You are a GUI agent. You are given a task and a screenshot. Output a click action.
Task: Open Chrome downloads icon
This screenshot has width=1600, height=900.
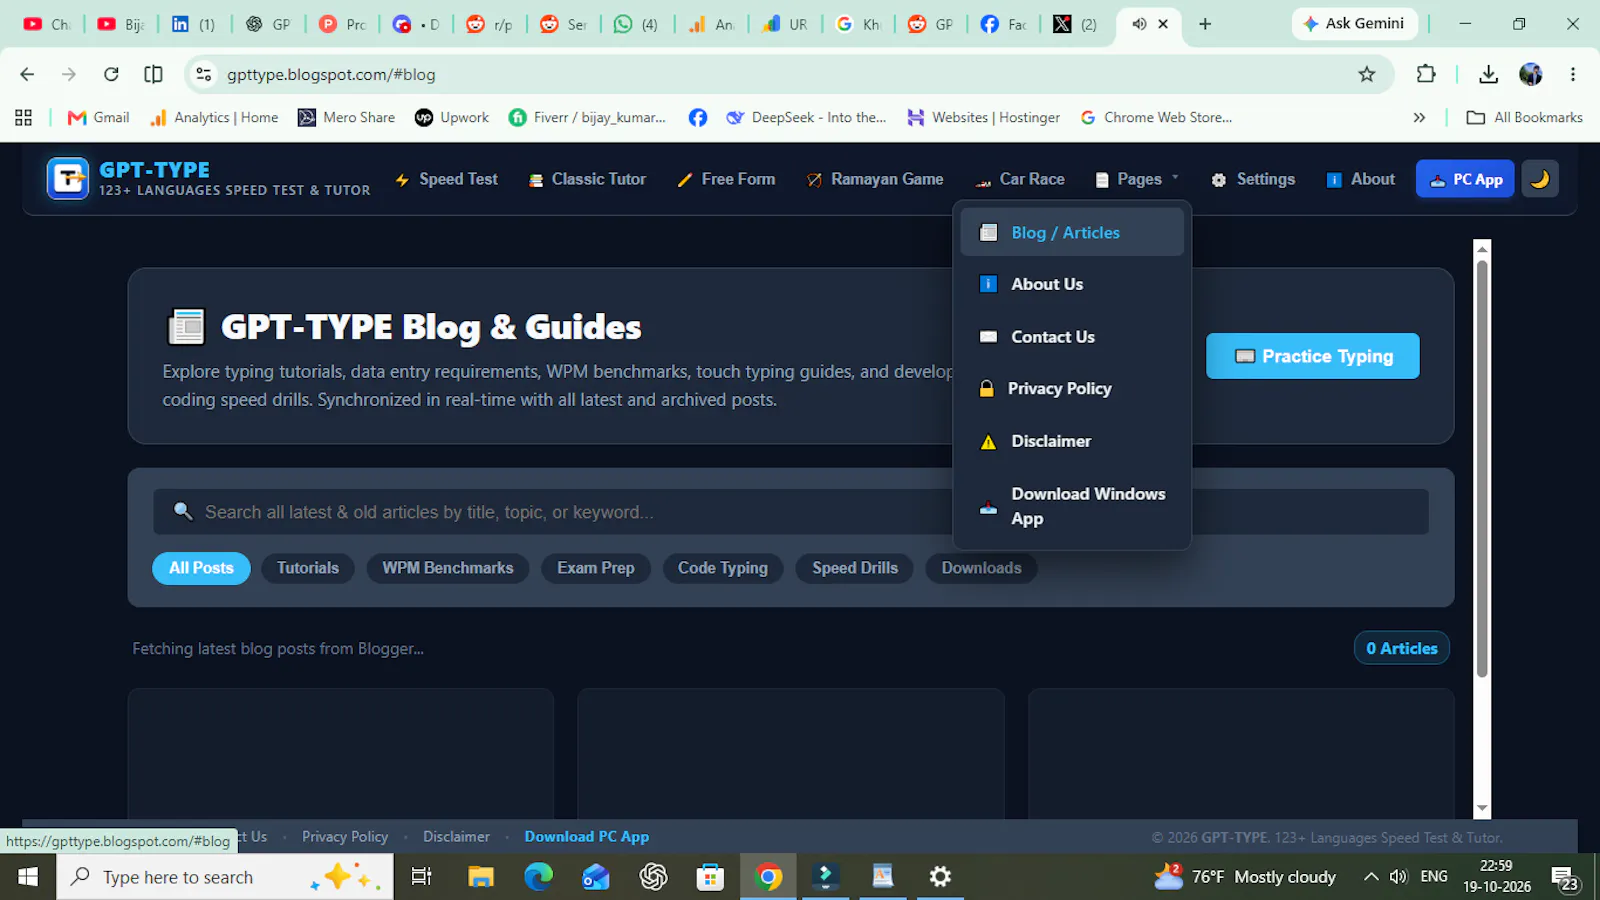click(1488, 74)
